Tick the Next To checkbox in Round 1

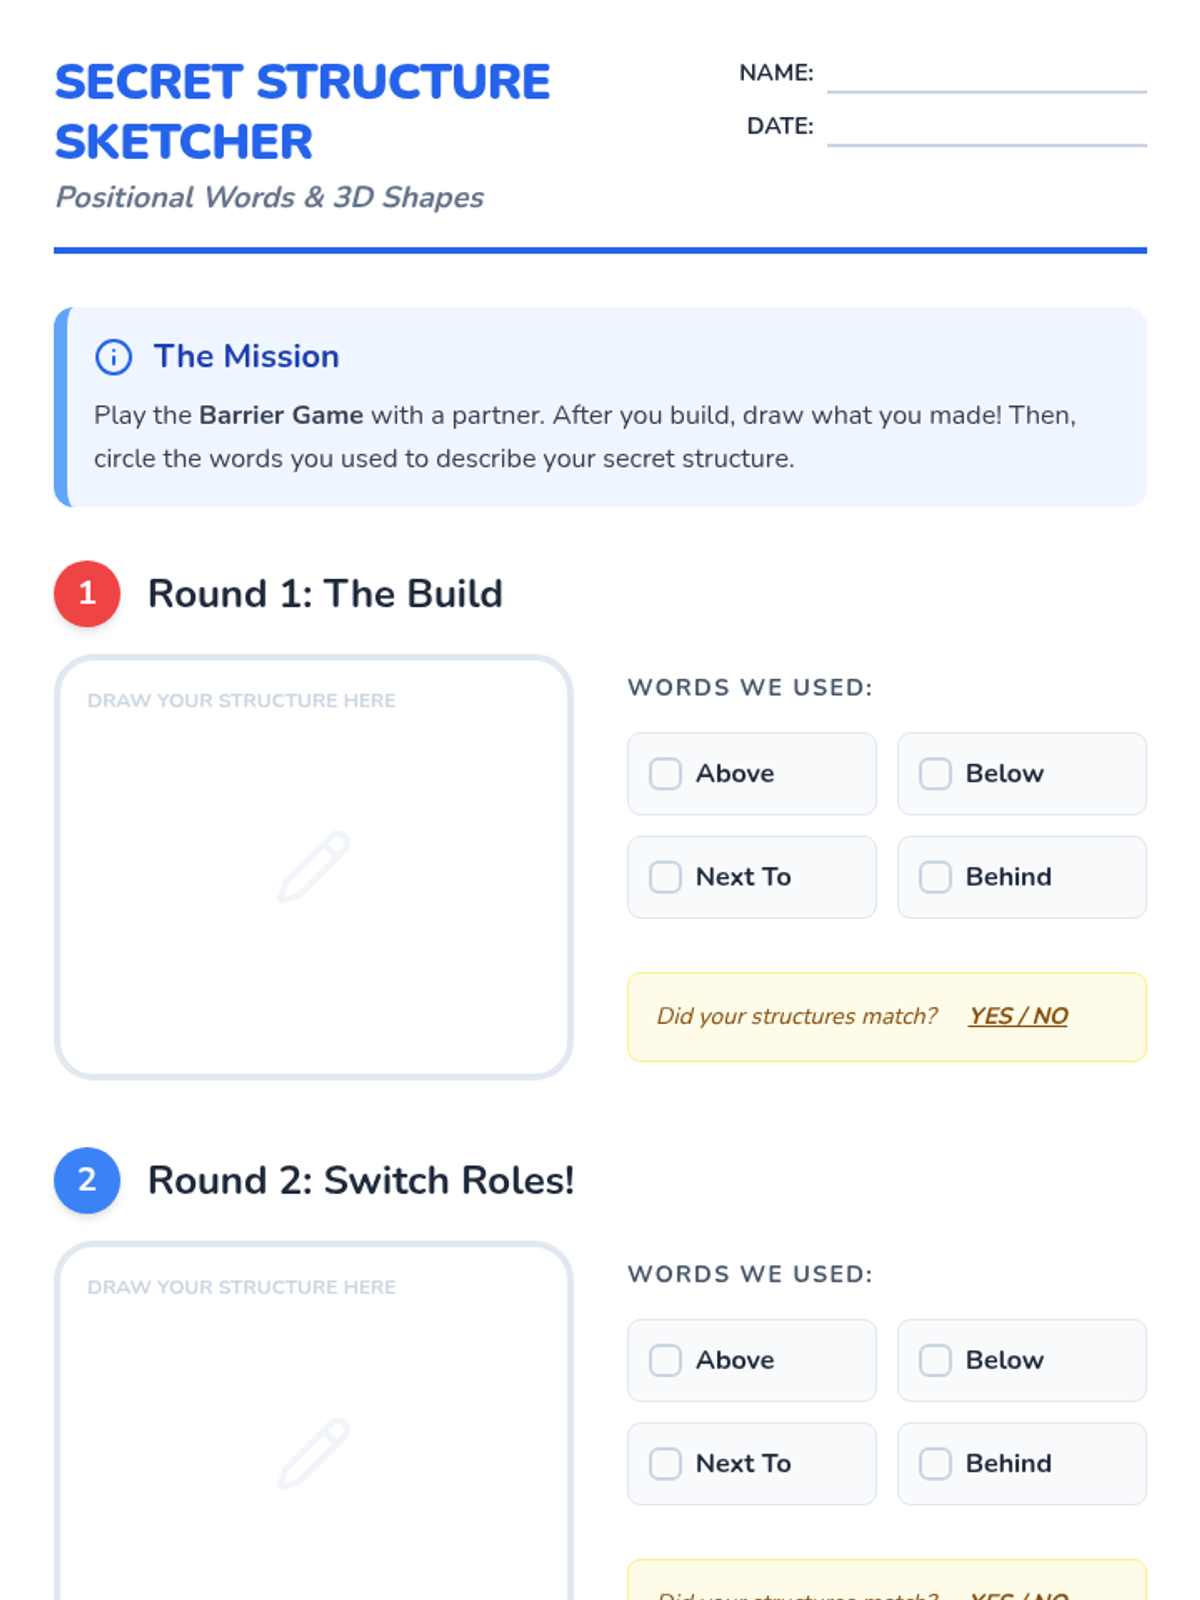coord(665,877)
